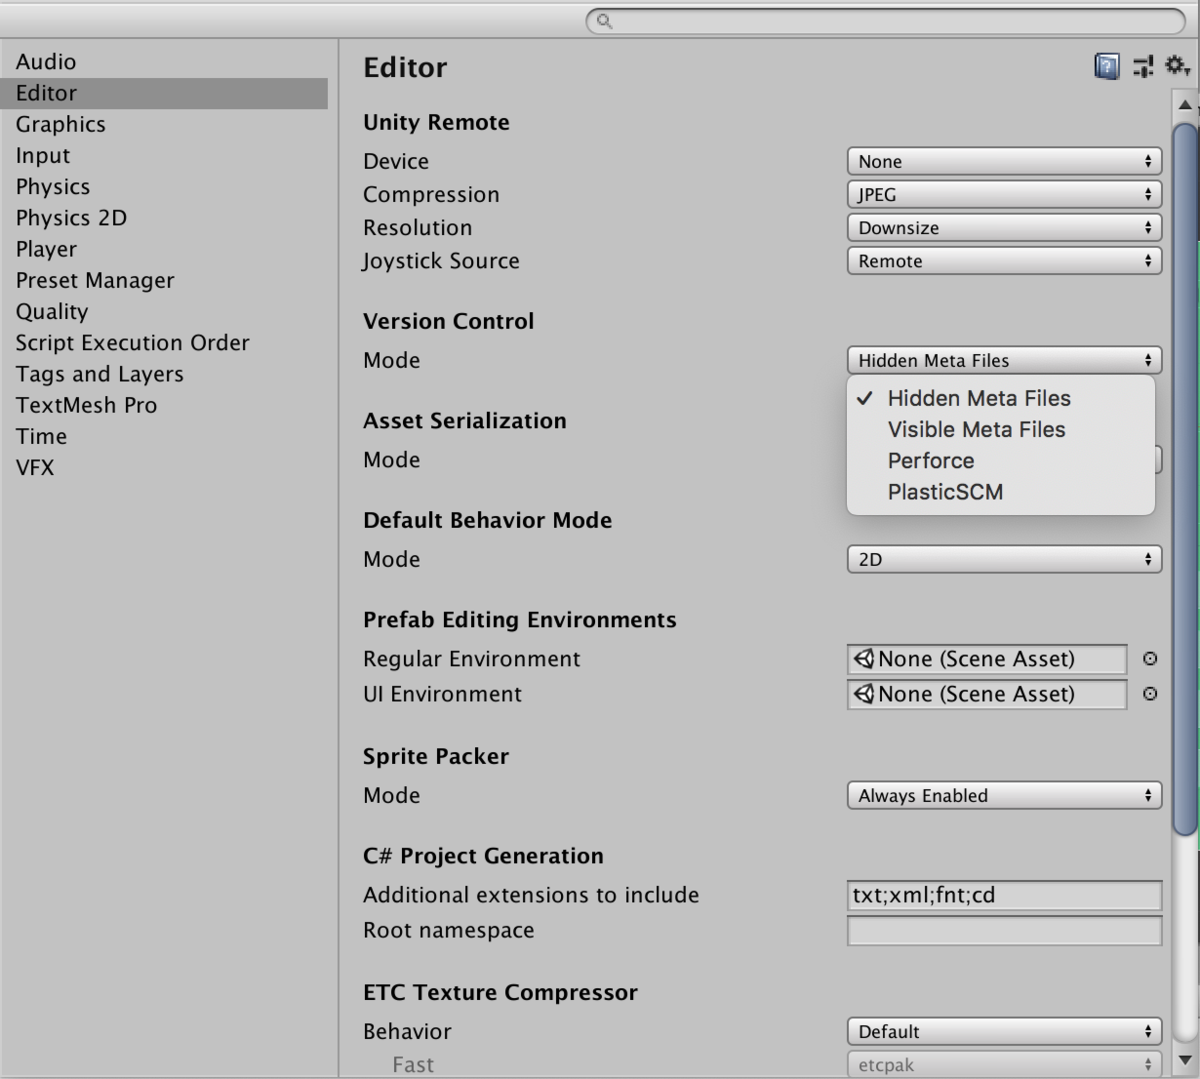Viewport: 1200px width, 1079px height.
Task: Edit the additional extensions field
Action: click(x=1003, y=895)
